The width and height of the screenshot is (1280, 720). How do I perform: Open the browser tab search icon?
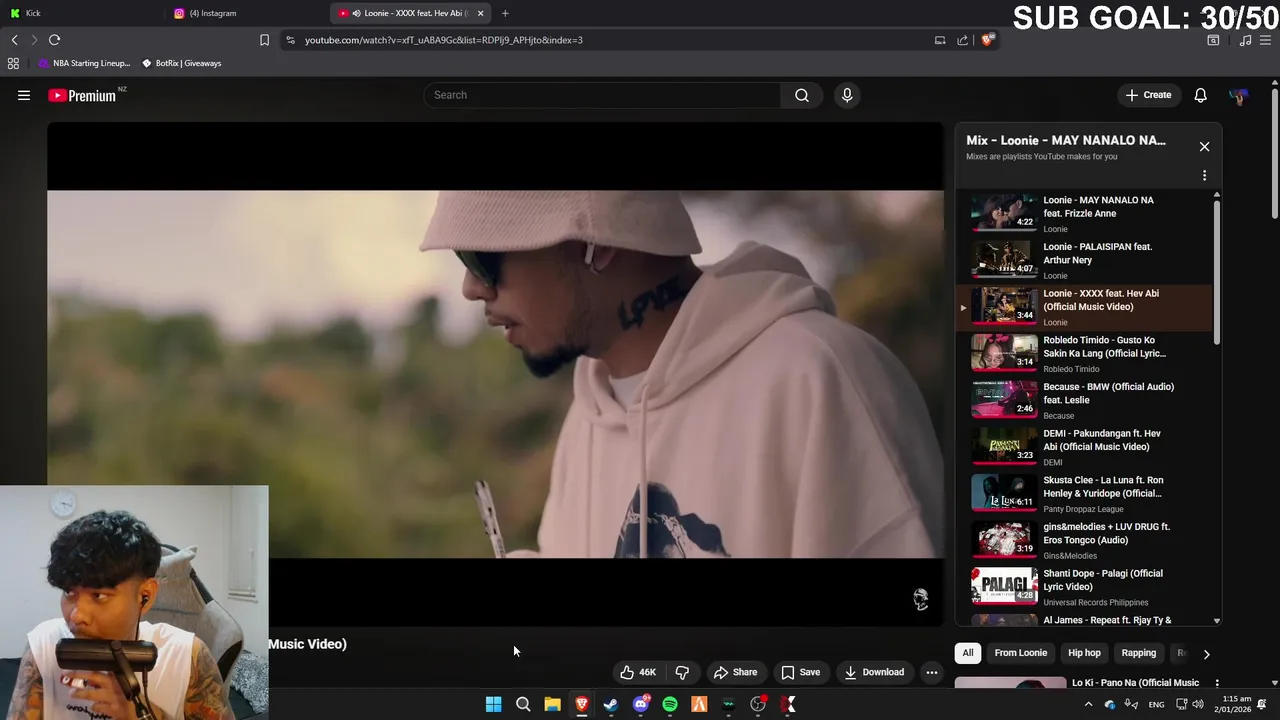click(1213, 40)
